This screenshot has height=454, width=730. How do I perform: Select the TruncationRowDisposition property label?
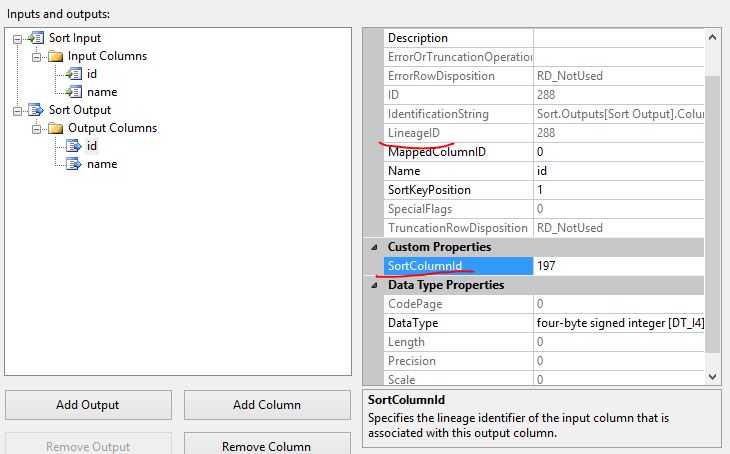tap(458, 228)
